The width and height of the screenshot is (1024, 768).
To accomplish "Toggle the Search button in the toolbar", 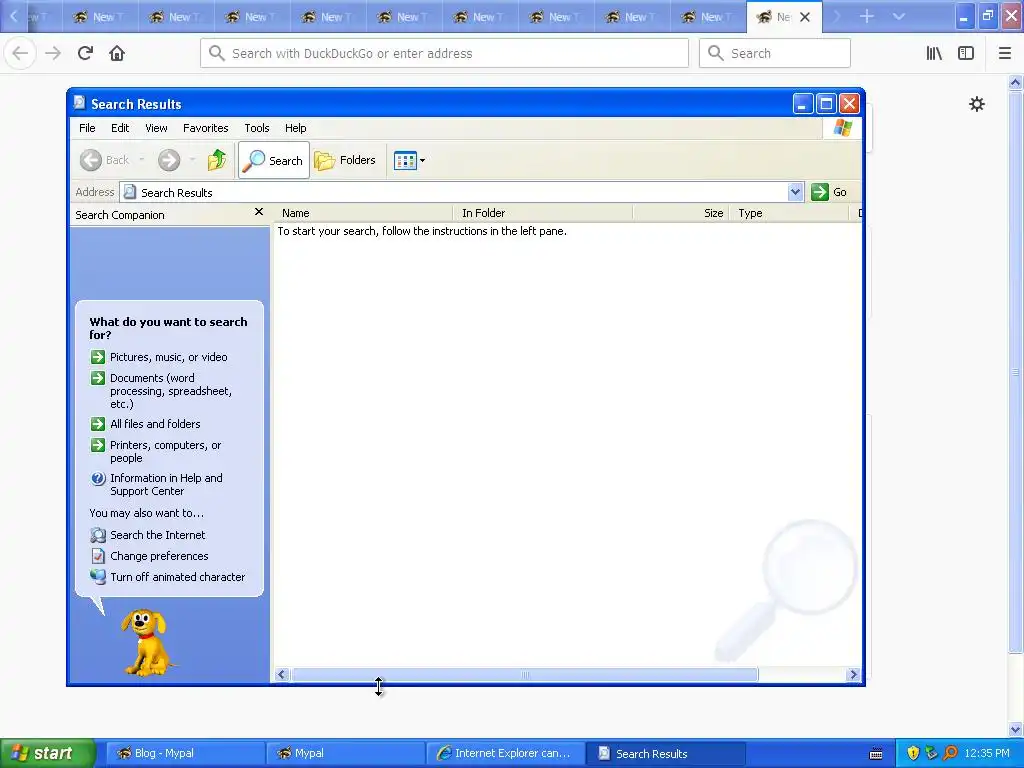I will 274,160.
